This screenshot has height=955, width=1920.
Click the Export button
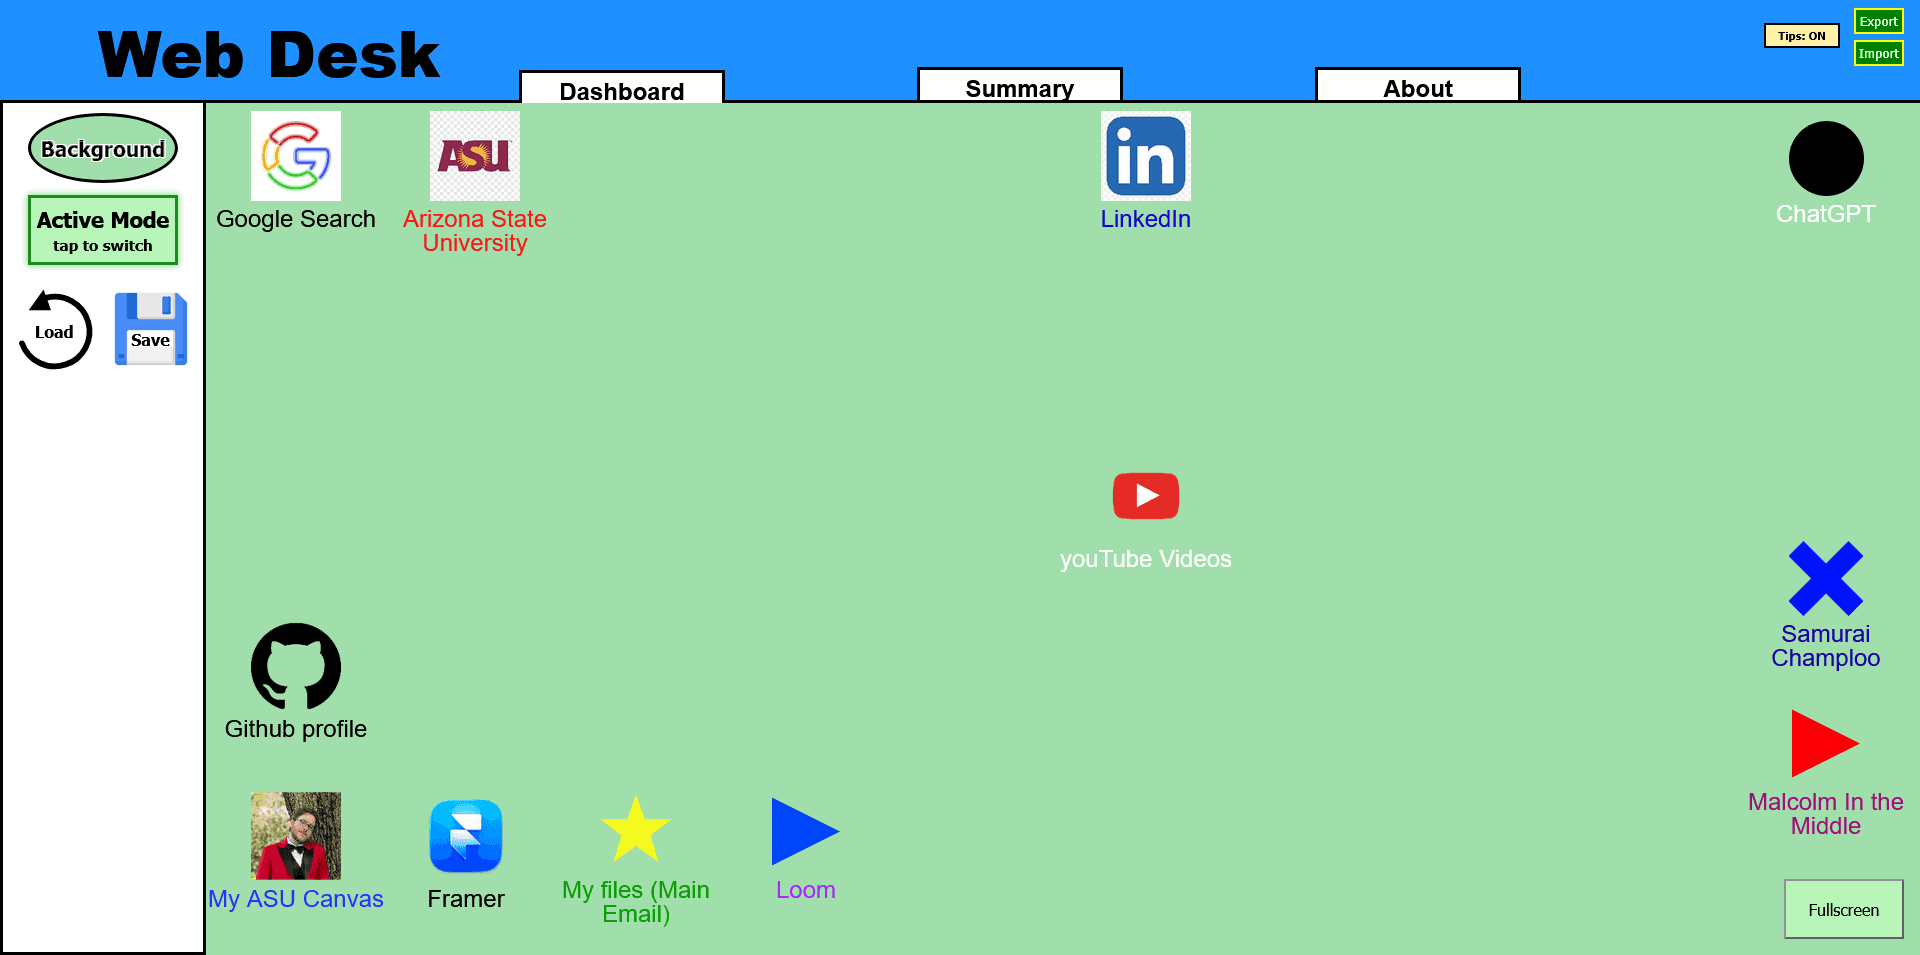(x=1879, y=21)
